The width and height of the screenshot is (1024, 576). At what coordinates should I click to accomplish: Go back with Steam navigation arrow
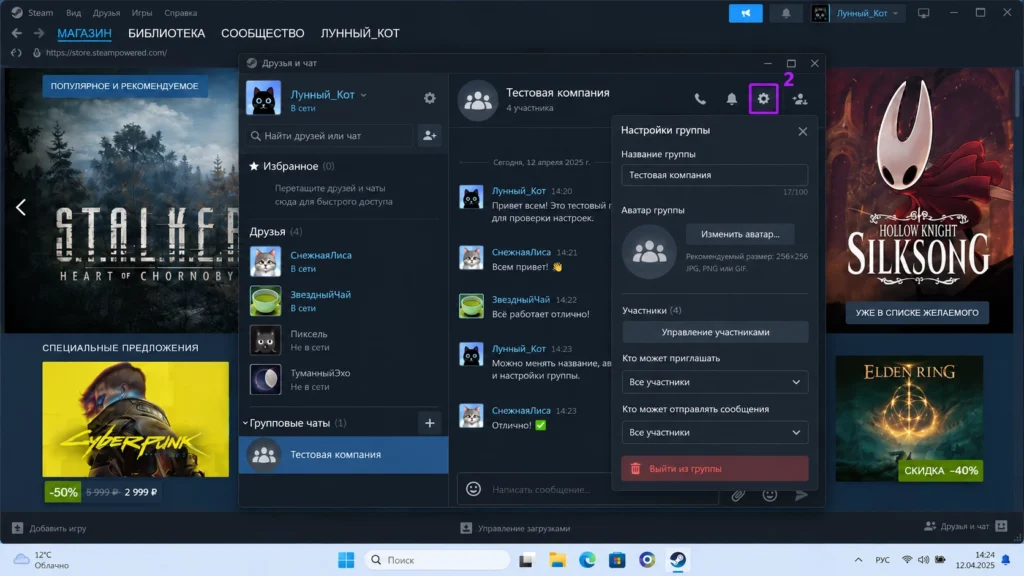(16, 33)
